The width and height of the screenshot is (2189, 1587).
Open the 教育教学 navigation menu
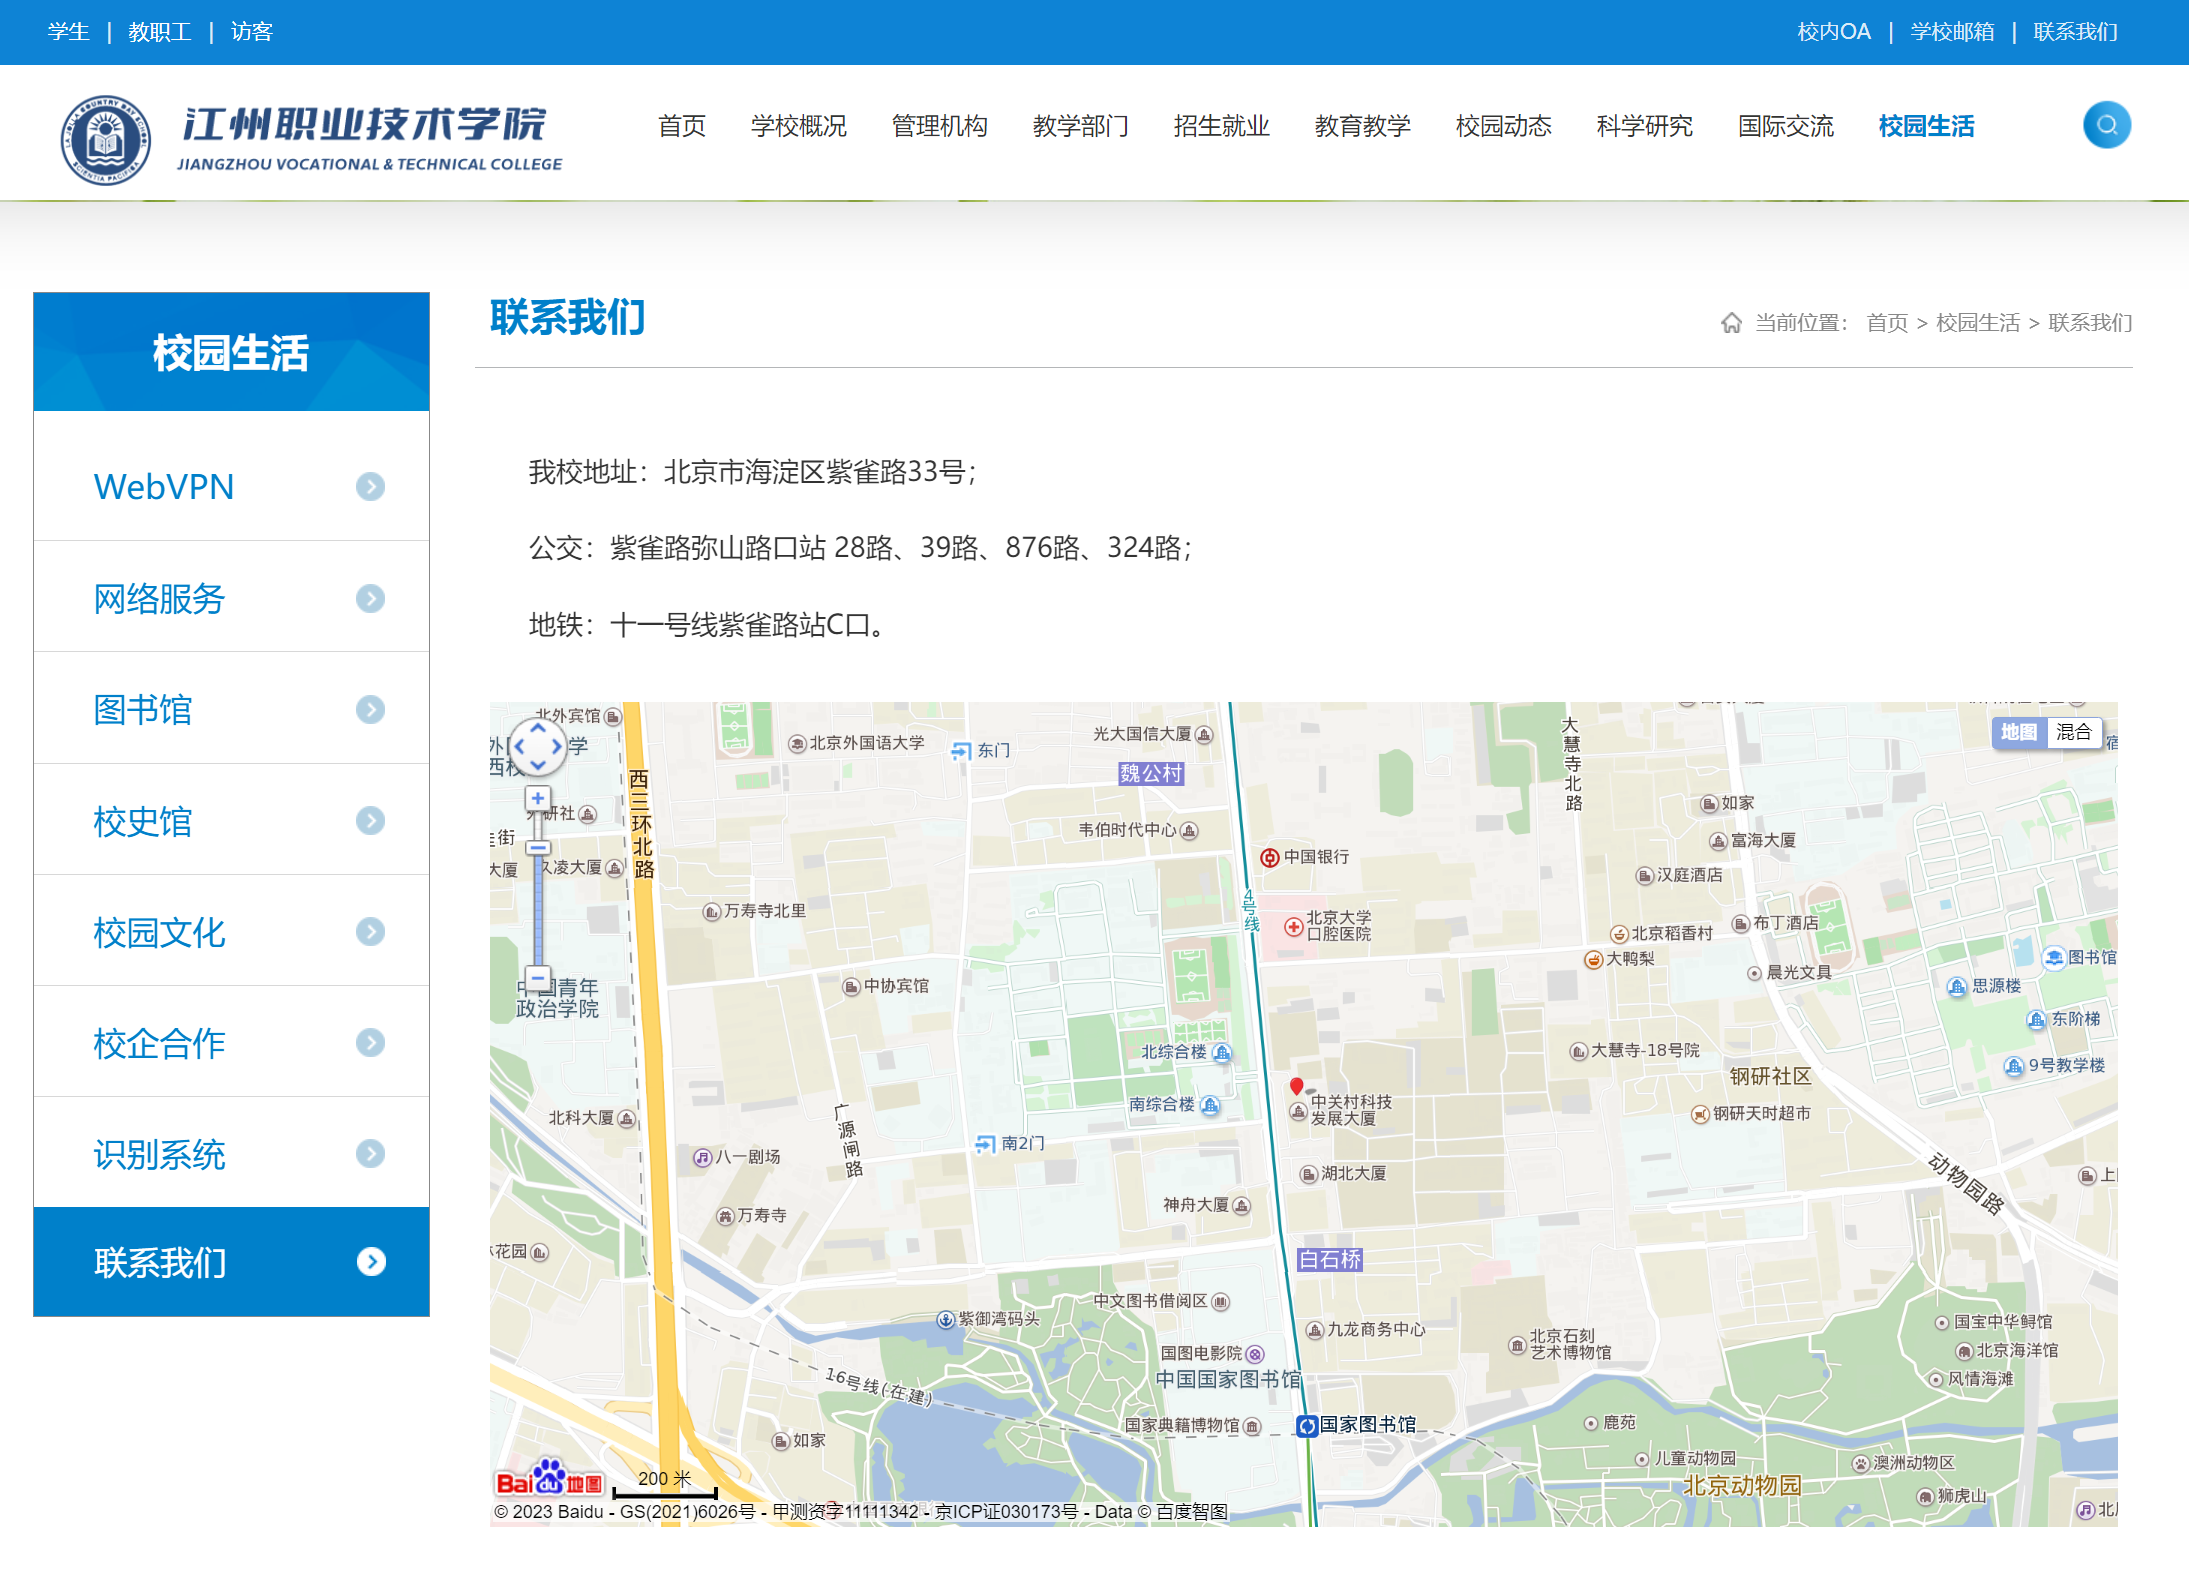point(1364,126)
